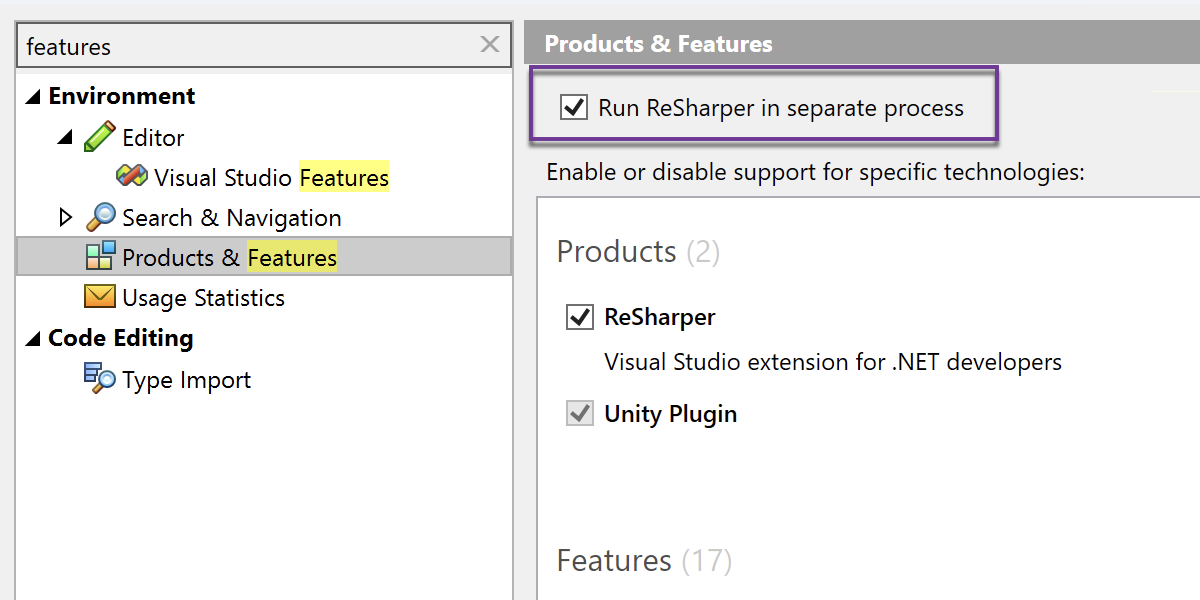
Task: Click the Search & Navigation magnifier icon
Action: point(100,217)
